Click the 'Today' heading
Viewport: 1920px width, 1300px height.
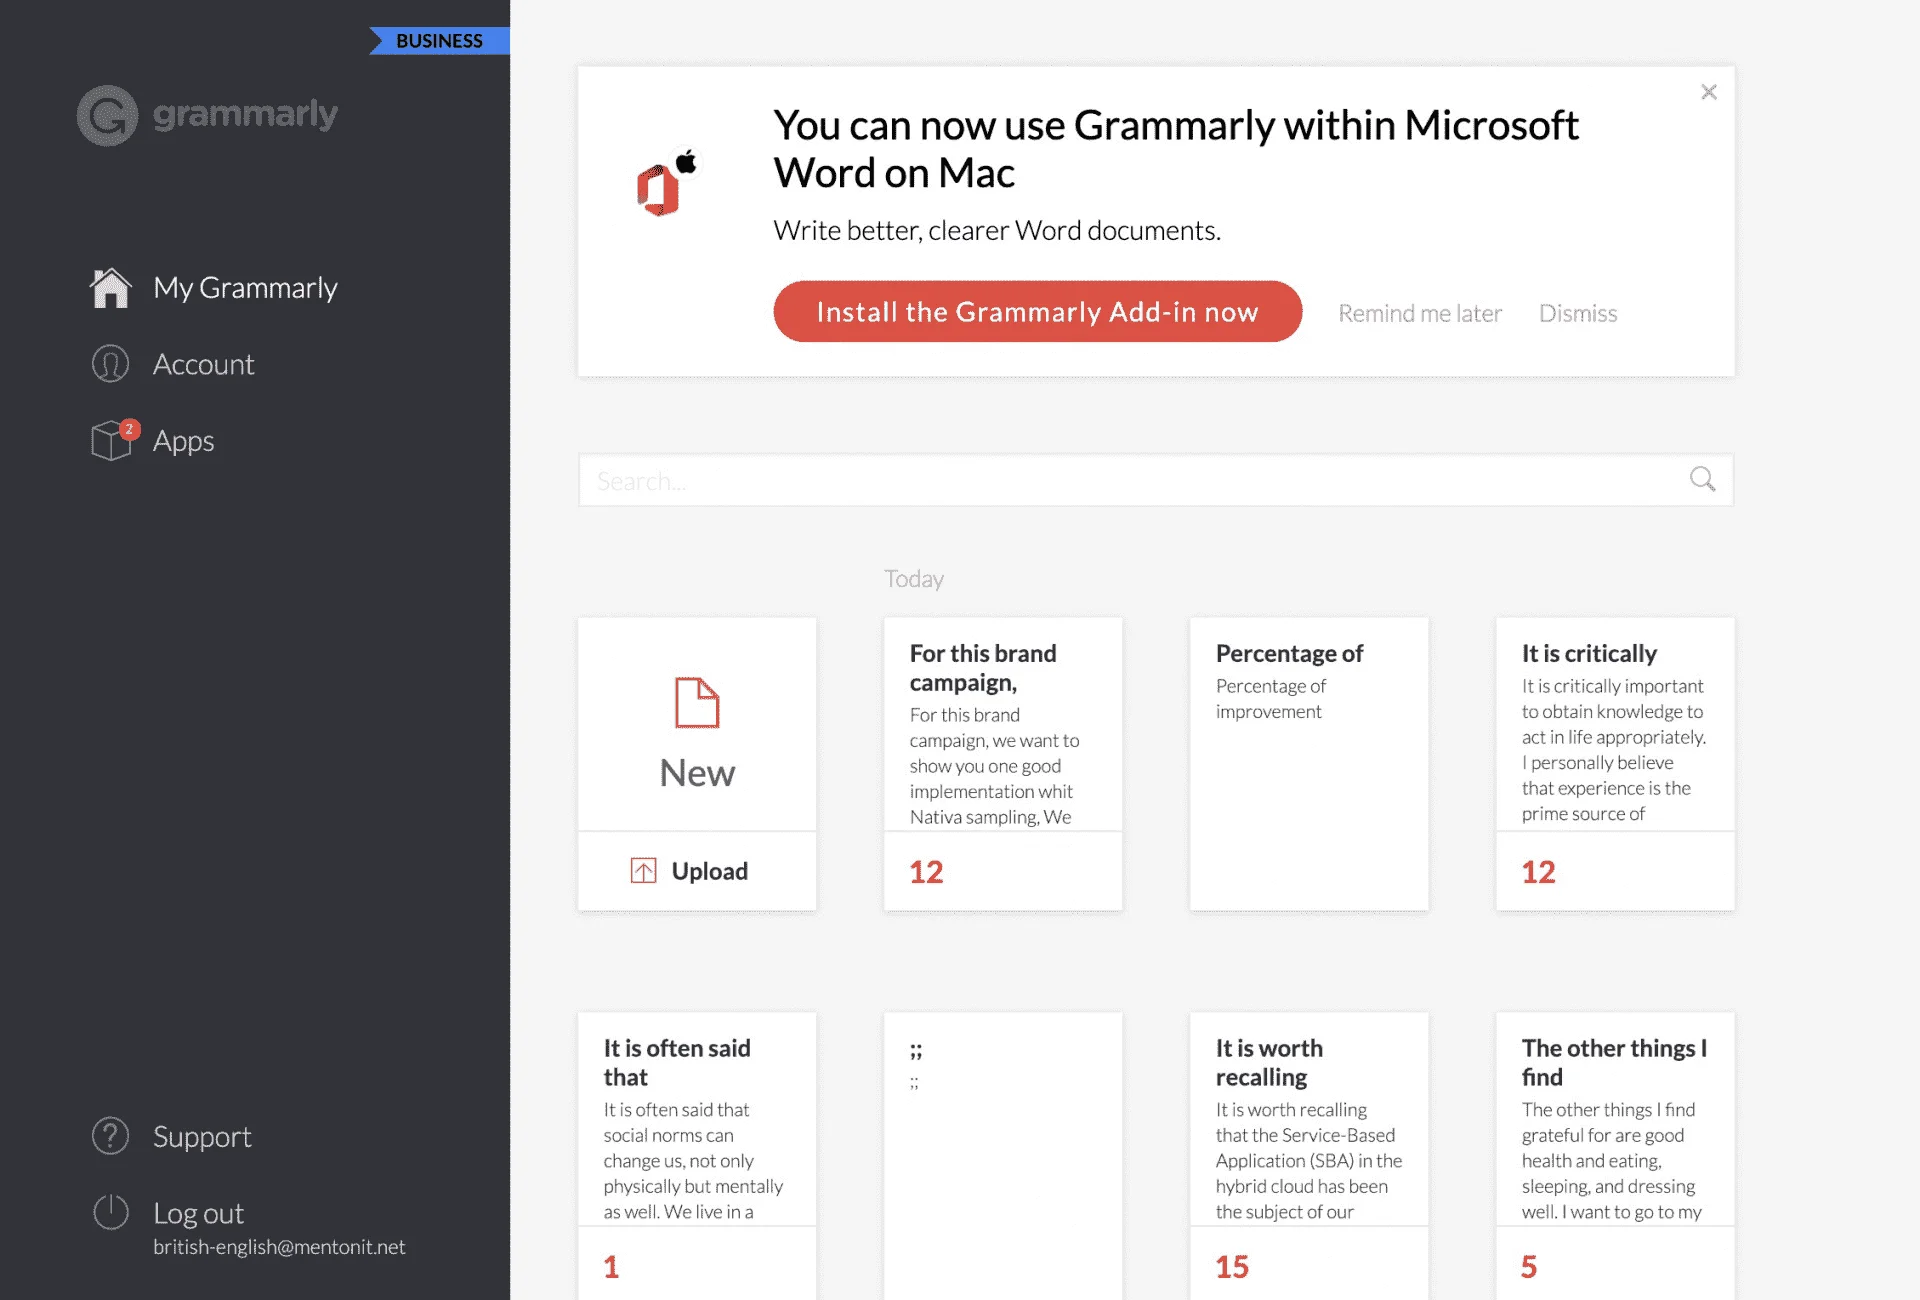(914, 579)
